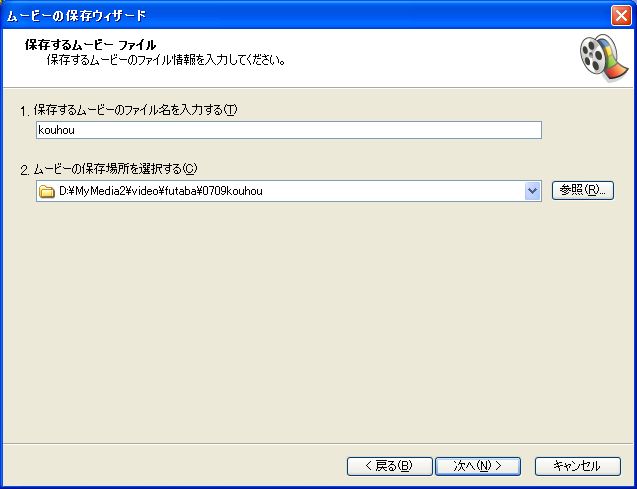Click the 参照(R)... browse button
The image size is (637, 489).
click(x=583, y=190)
